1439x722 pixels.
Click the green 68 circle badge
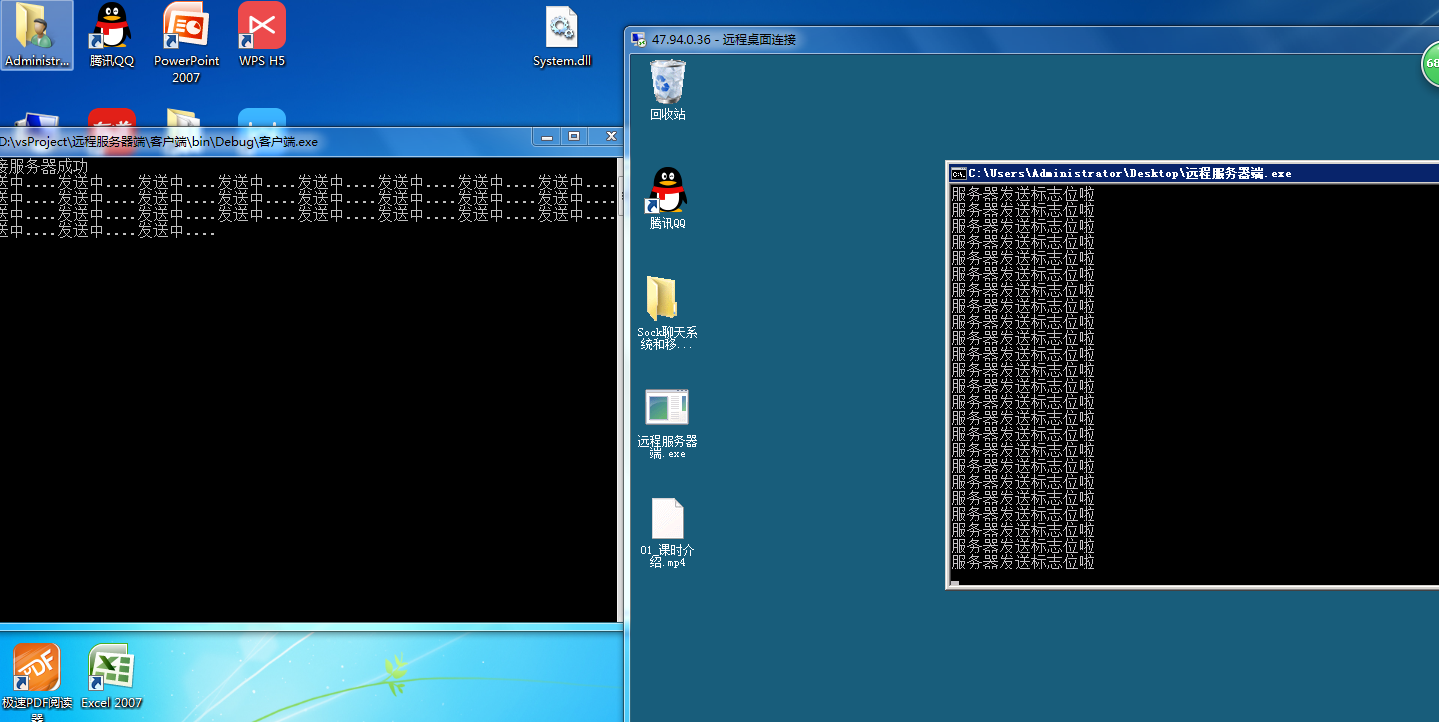tap(1430, 64)
